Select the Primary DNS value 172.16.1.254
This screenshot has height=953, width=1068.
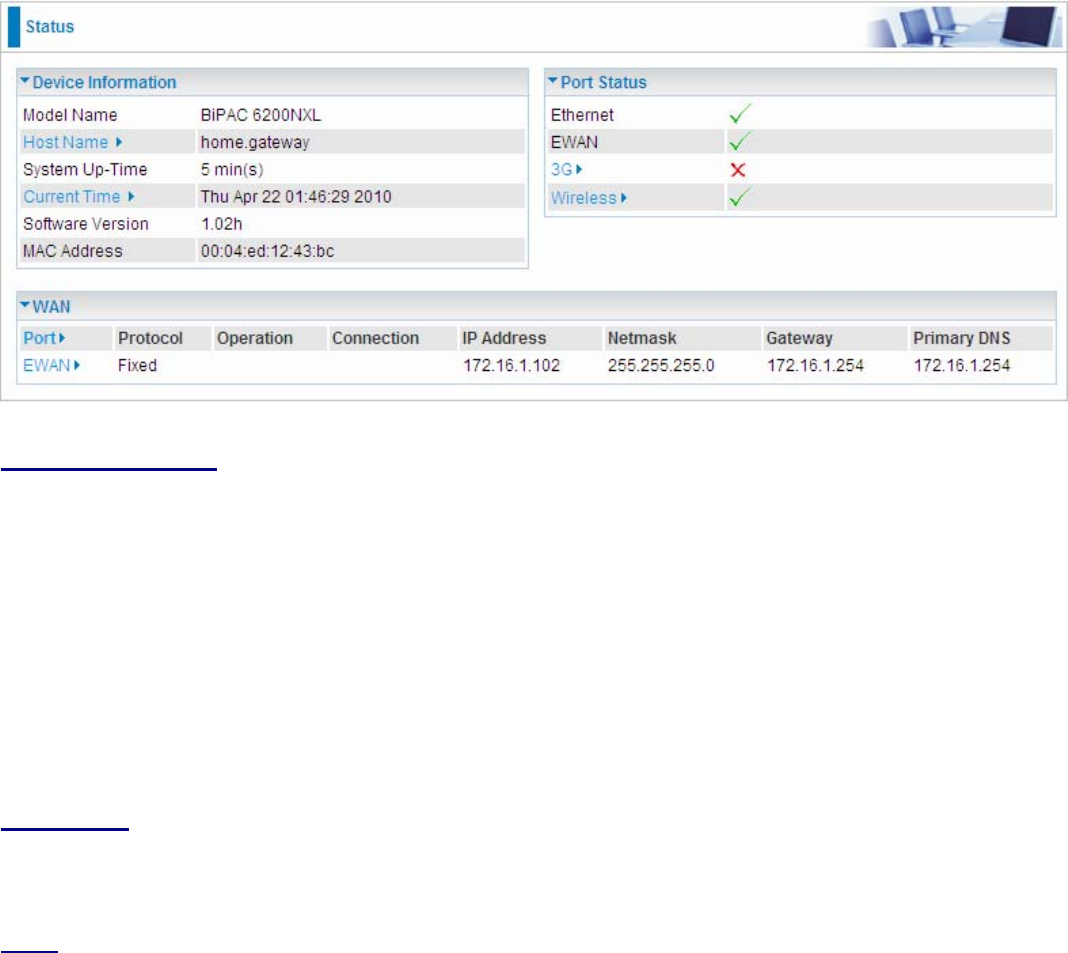962,366
